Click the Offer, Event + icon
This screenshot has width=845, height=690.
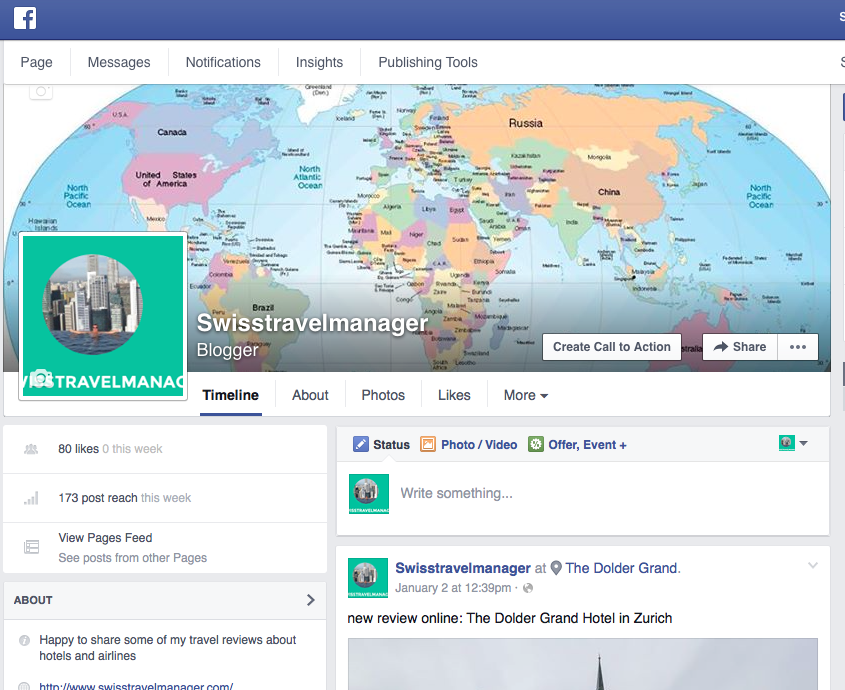[x=536, y=445]
